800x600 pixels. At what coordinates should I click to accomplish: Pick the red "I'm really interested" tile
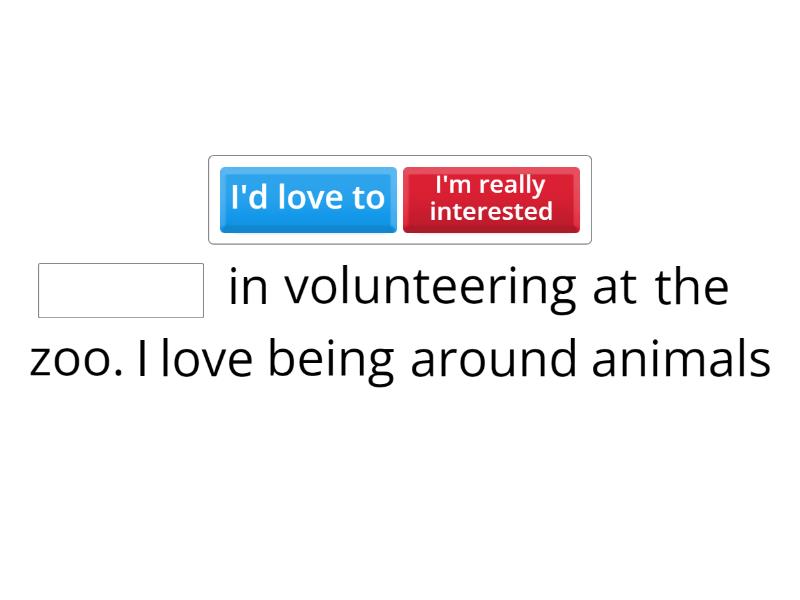491,199
